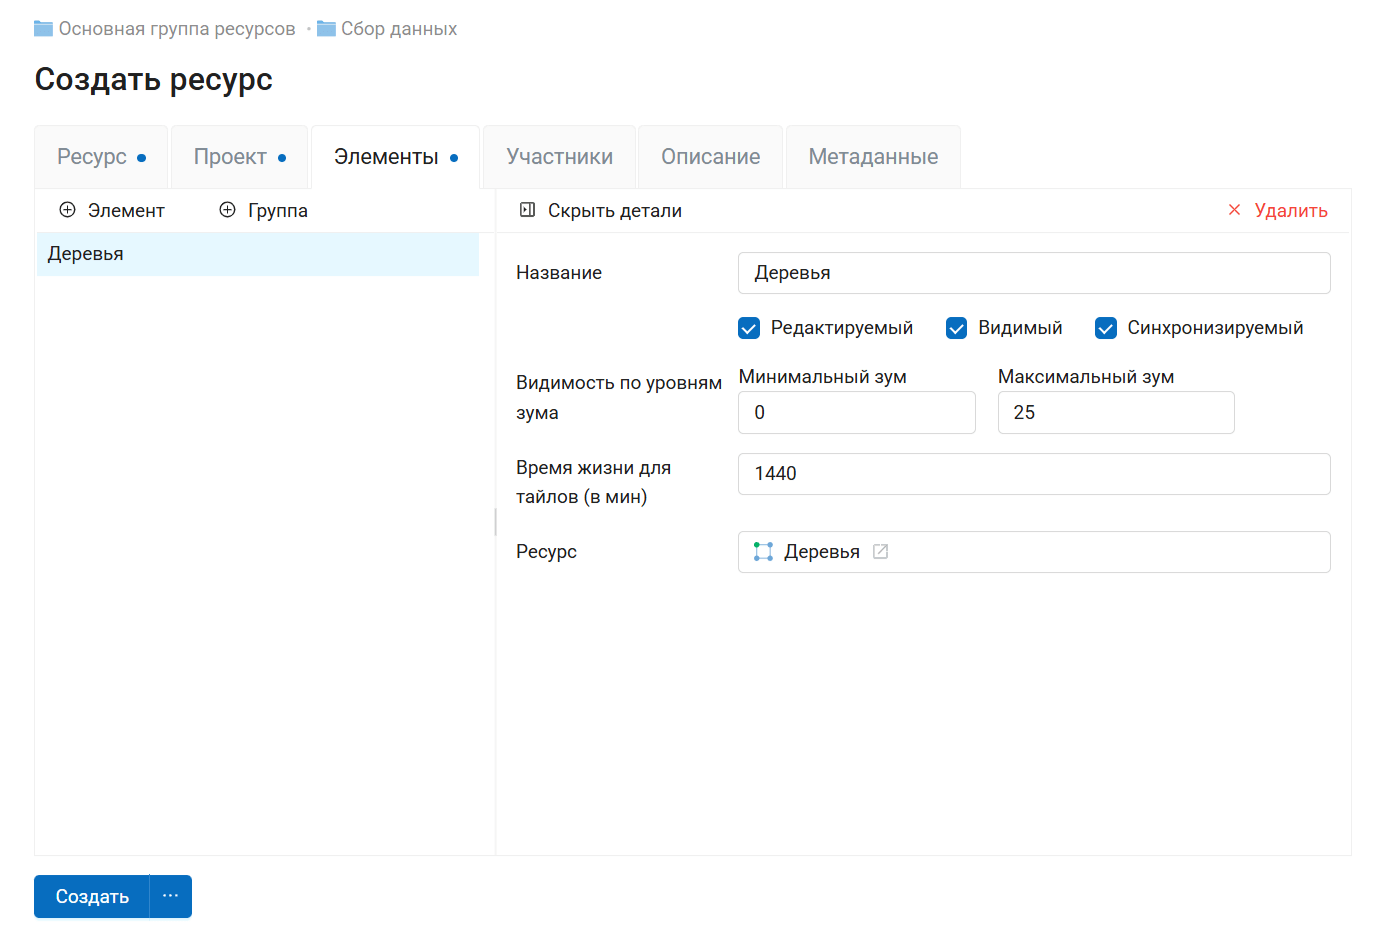Click the Скрыть детали panel icon

(526, 210)
